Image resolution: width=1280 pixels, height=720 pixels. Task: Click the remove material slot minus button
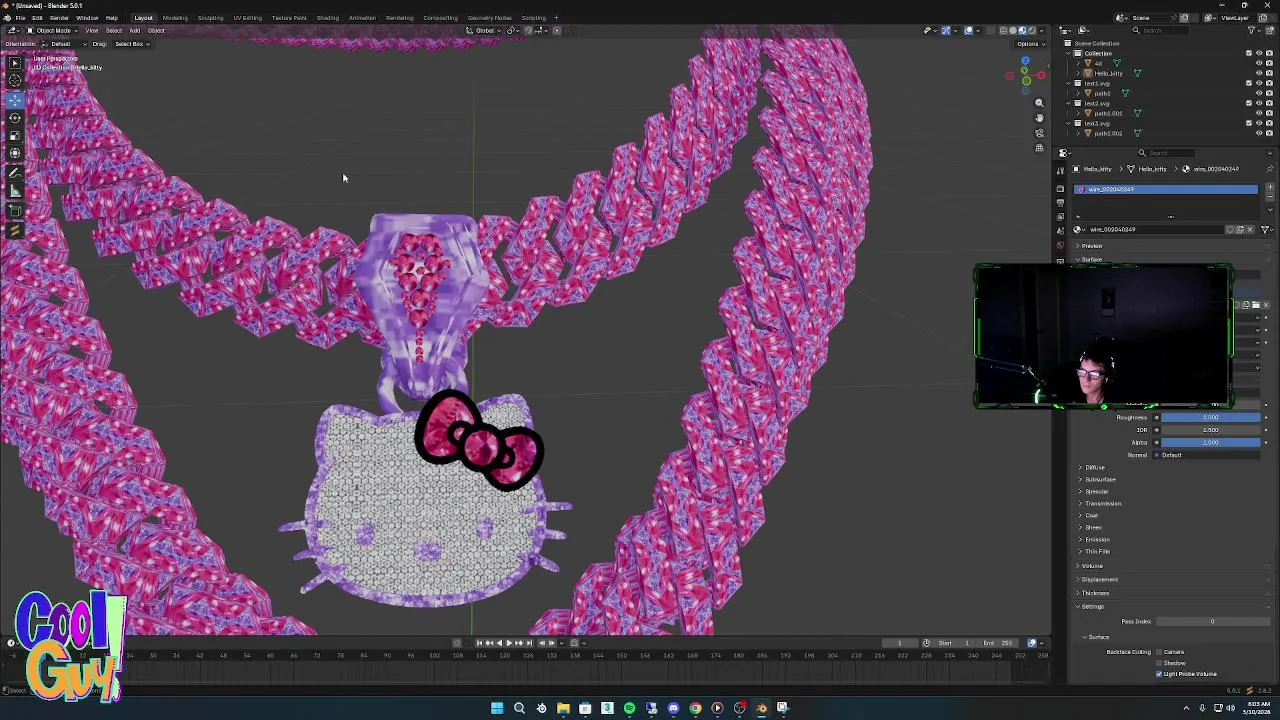click(x=1270, y=198)
